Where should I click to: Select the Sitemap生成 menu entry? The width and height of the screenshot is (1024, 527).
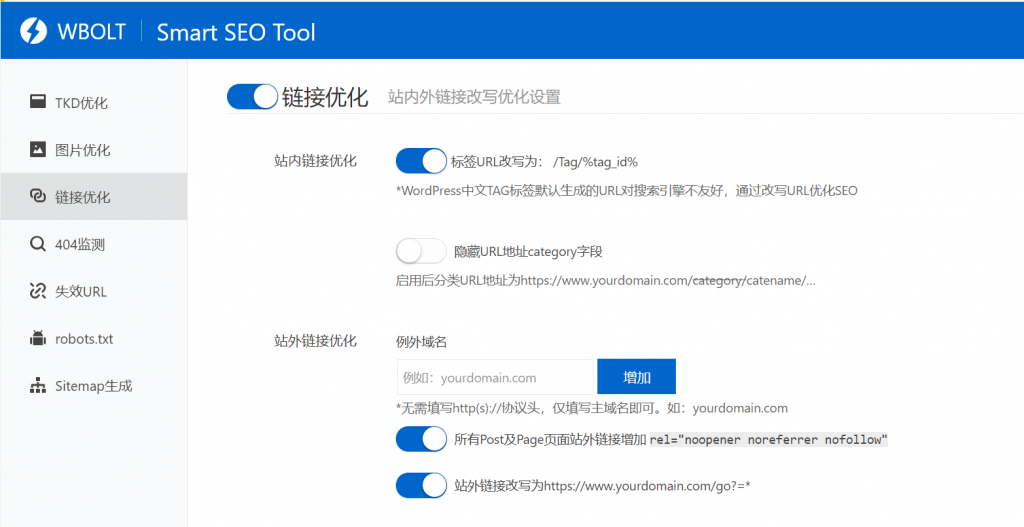click(x=93, y=386)
